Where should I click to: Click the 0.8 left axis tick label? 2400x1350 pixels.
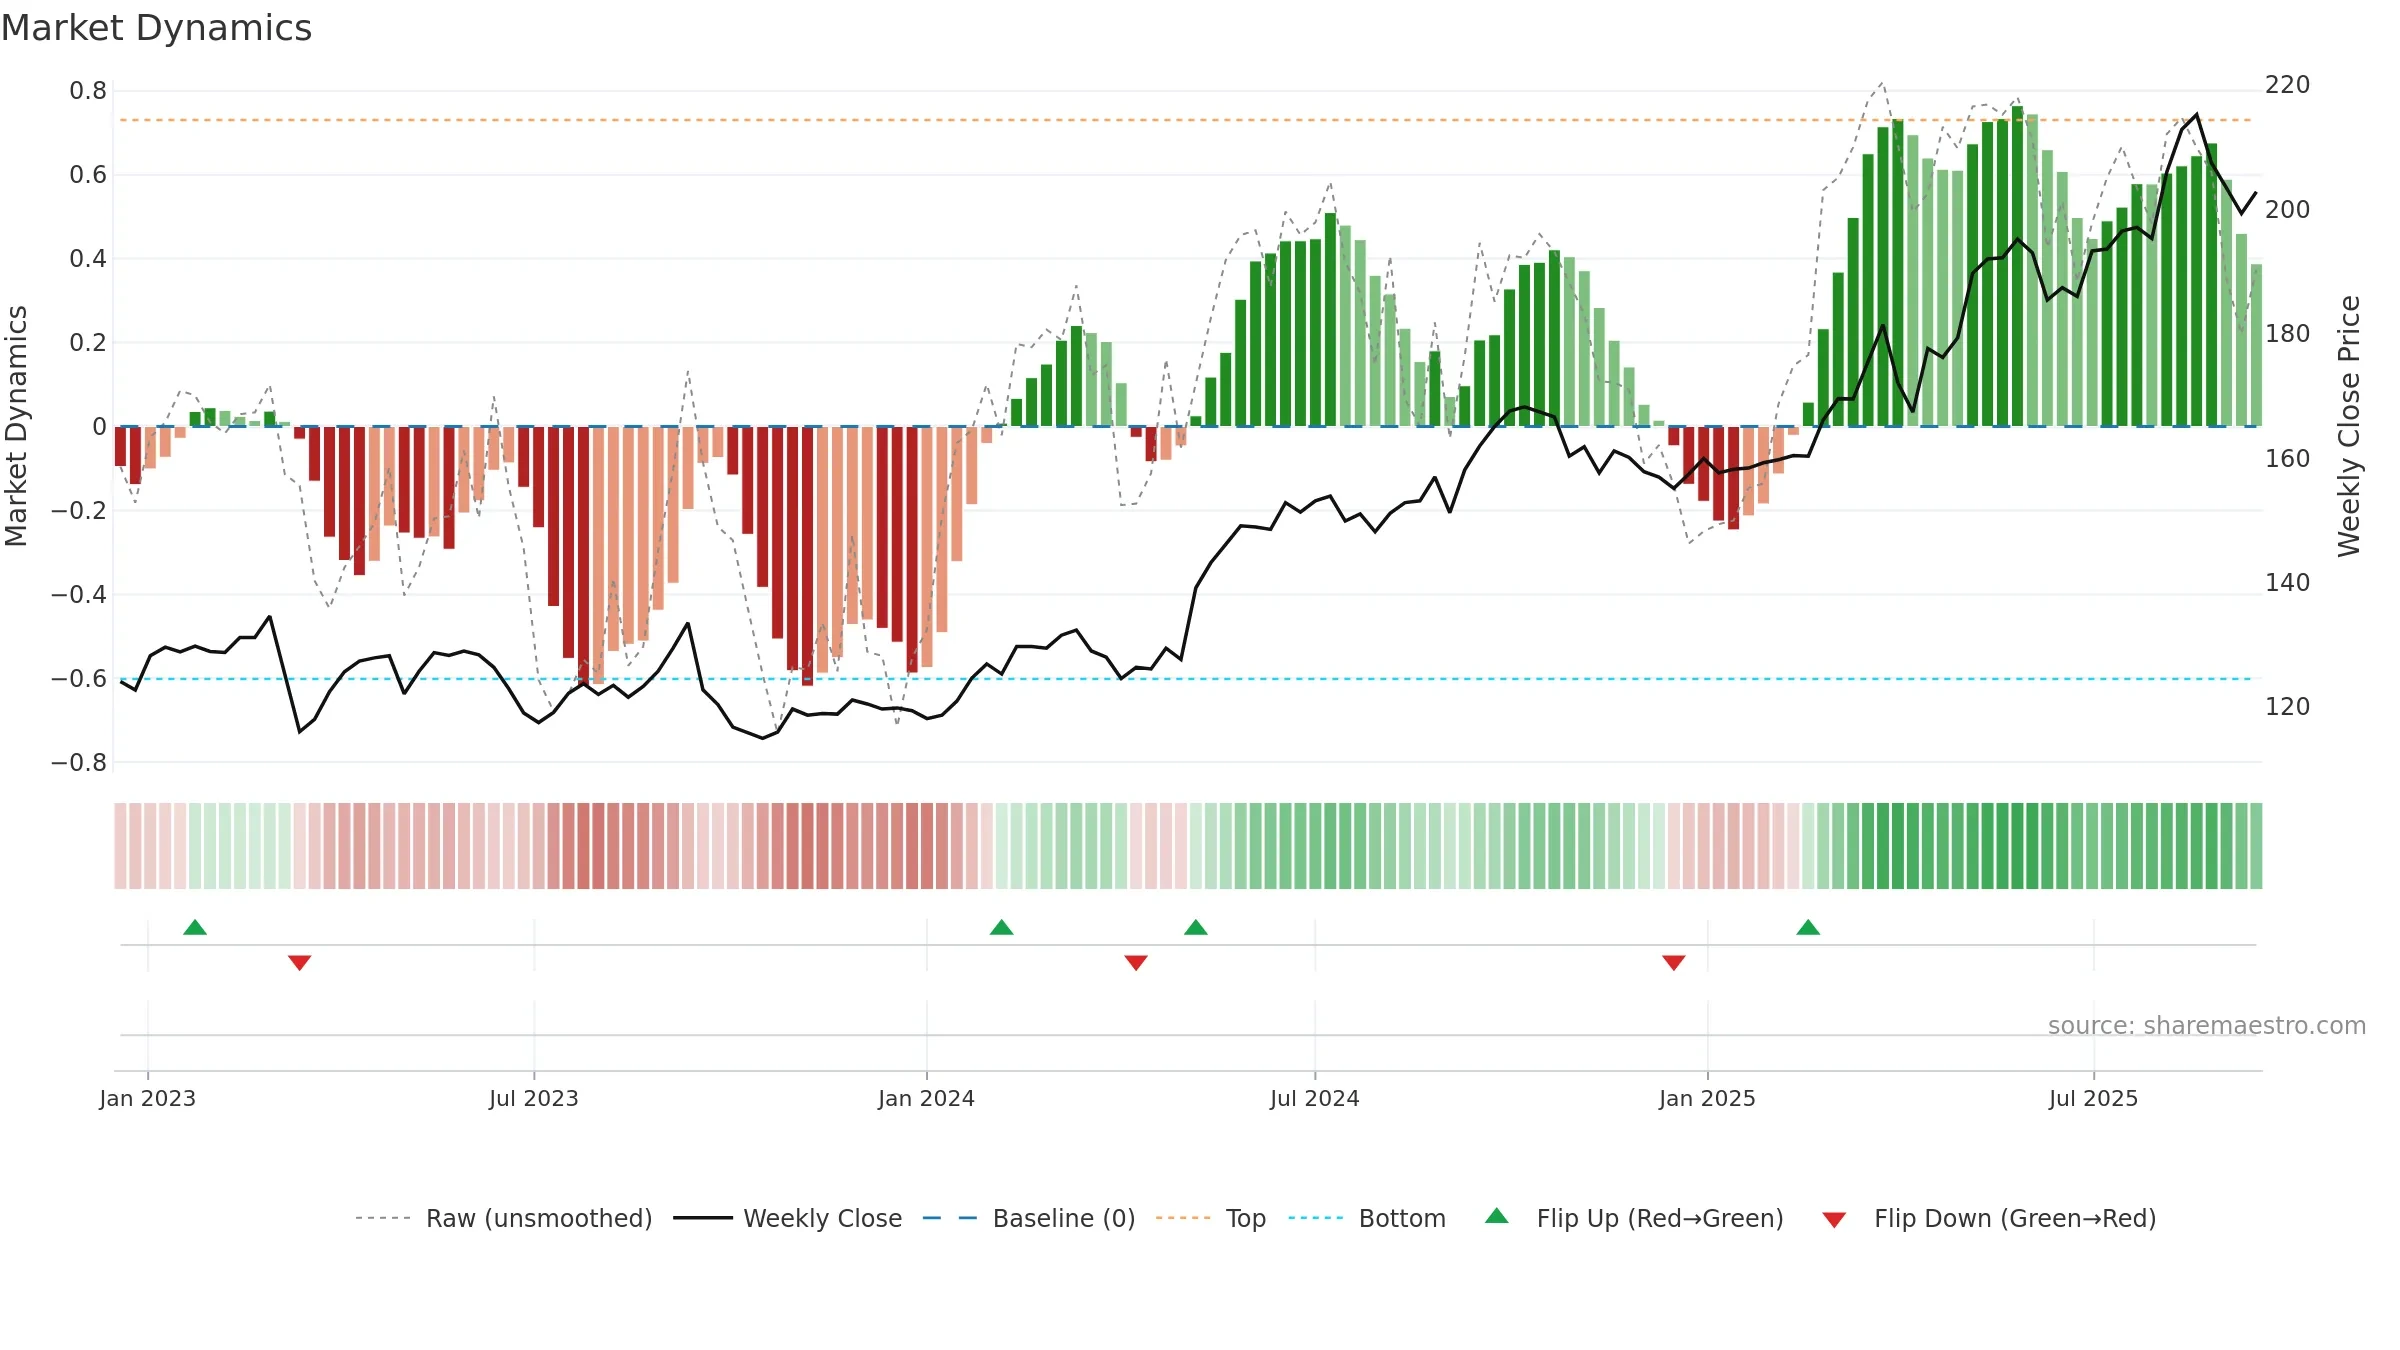88,91
